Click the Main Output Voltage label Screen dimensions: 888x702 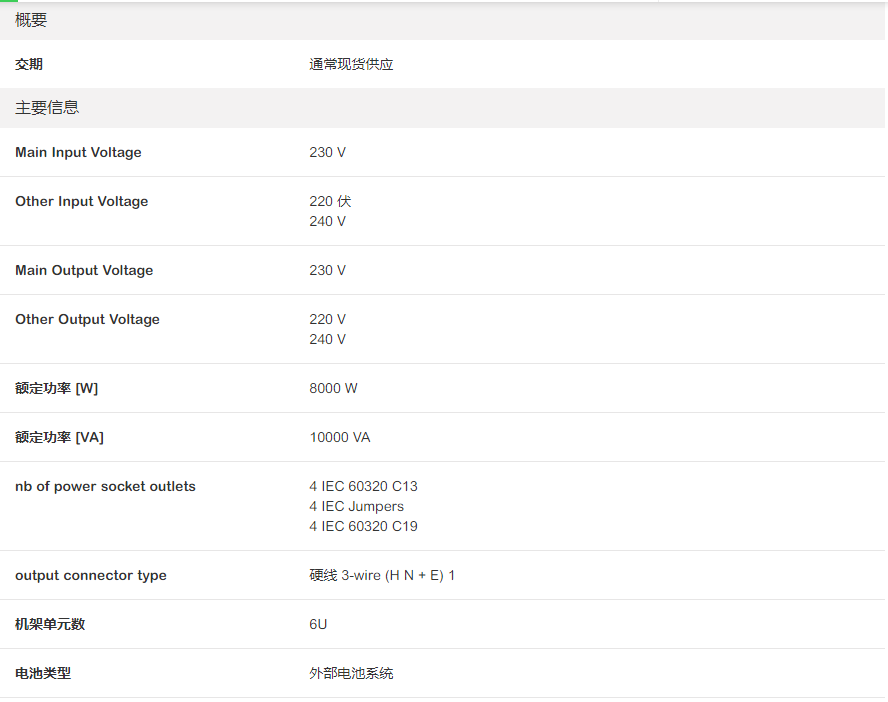click(x=84, y=271)
